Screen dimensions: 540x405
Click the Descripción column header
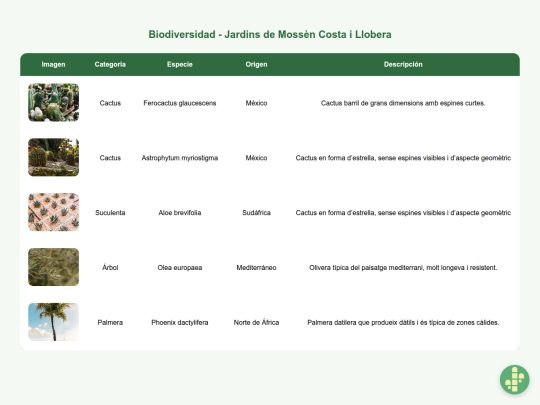(x=403, y=64)
